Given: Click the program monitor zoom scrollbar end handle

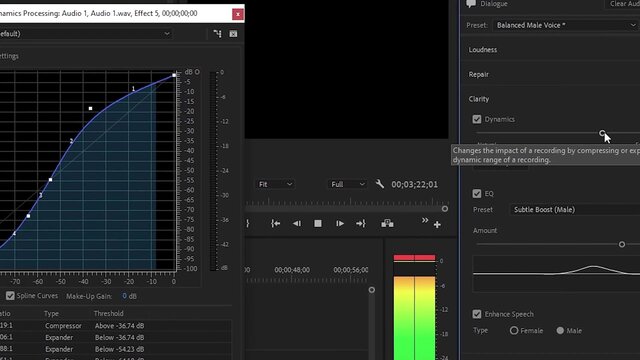Looking at the screenshot, I should pos(445,209).
